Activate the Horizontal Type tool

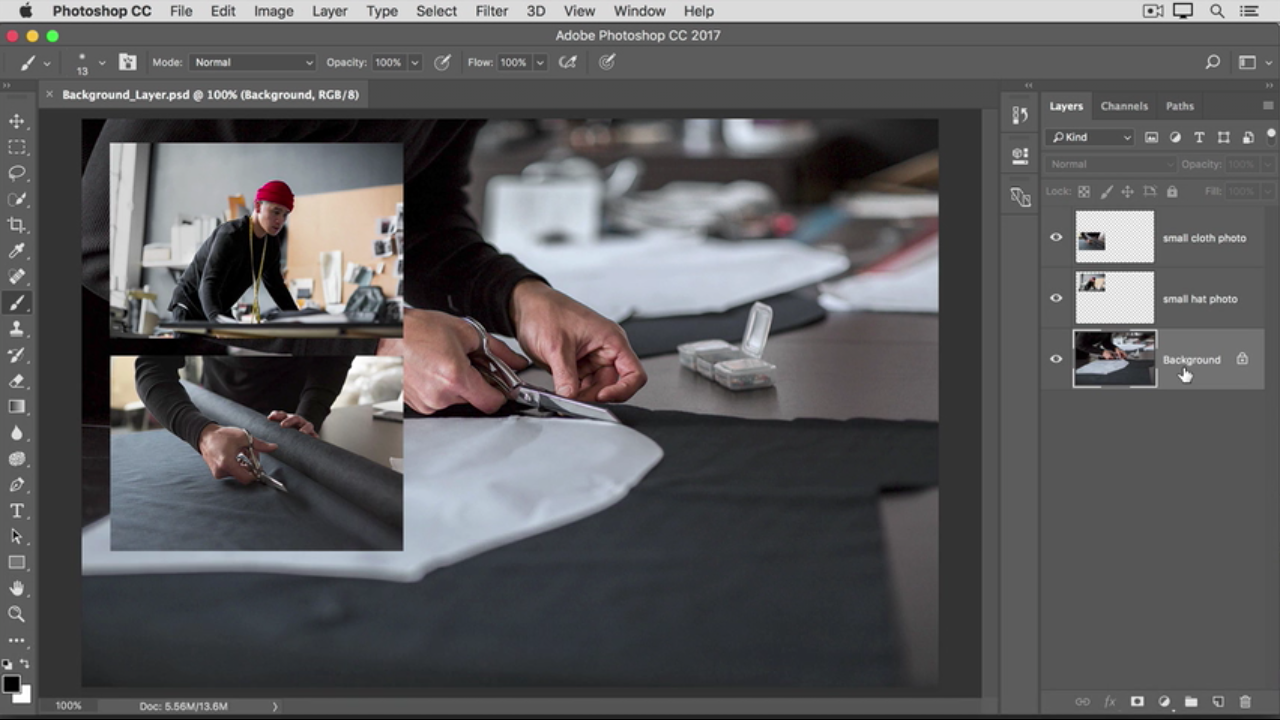coord(17,511)
